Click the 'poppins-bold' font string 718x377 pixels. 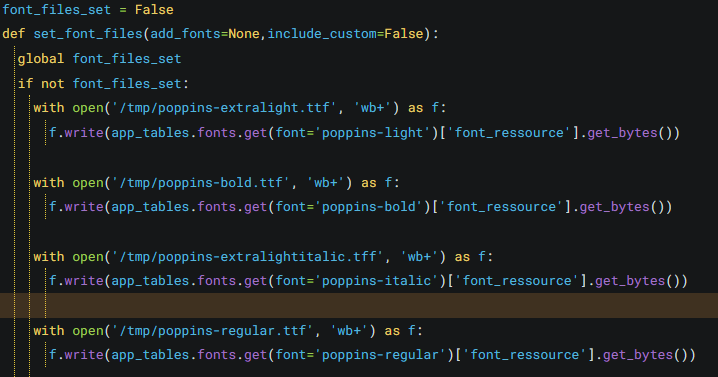point(369,207)
